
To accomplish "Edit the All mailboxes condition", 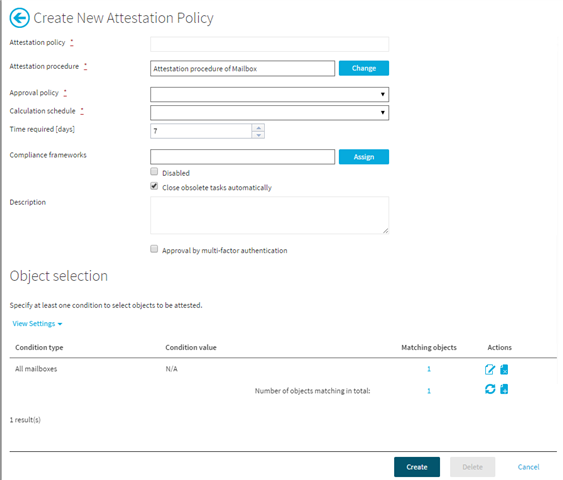I will 490,369.
